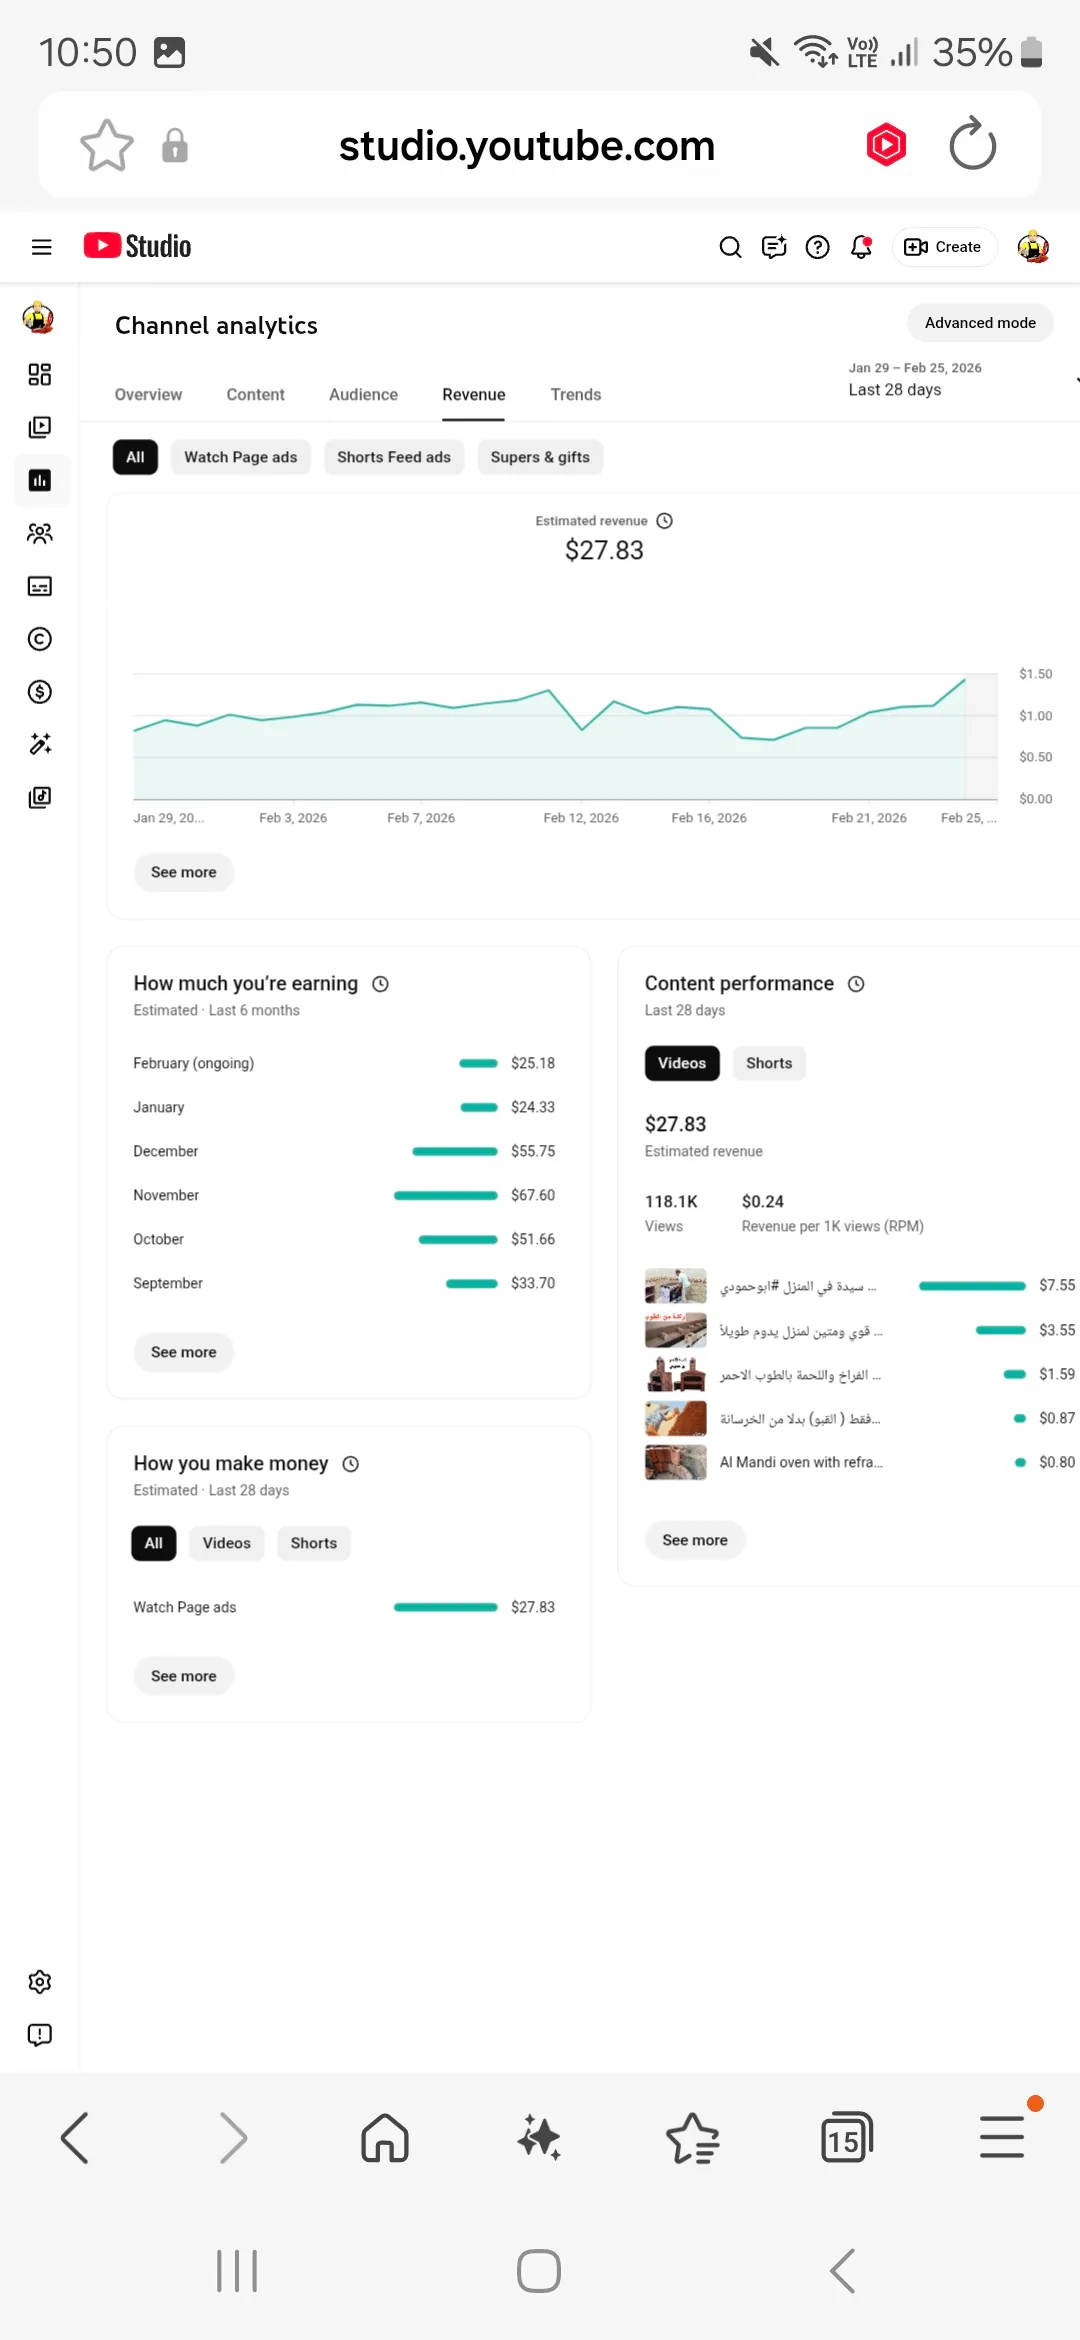Click the search magnifier in Studio header
1080x2340 pixels.
click(x=731, y=246)
